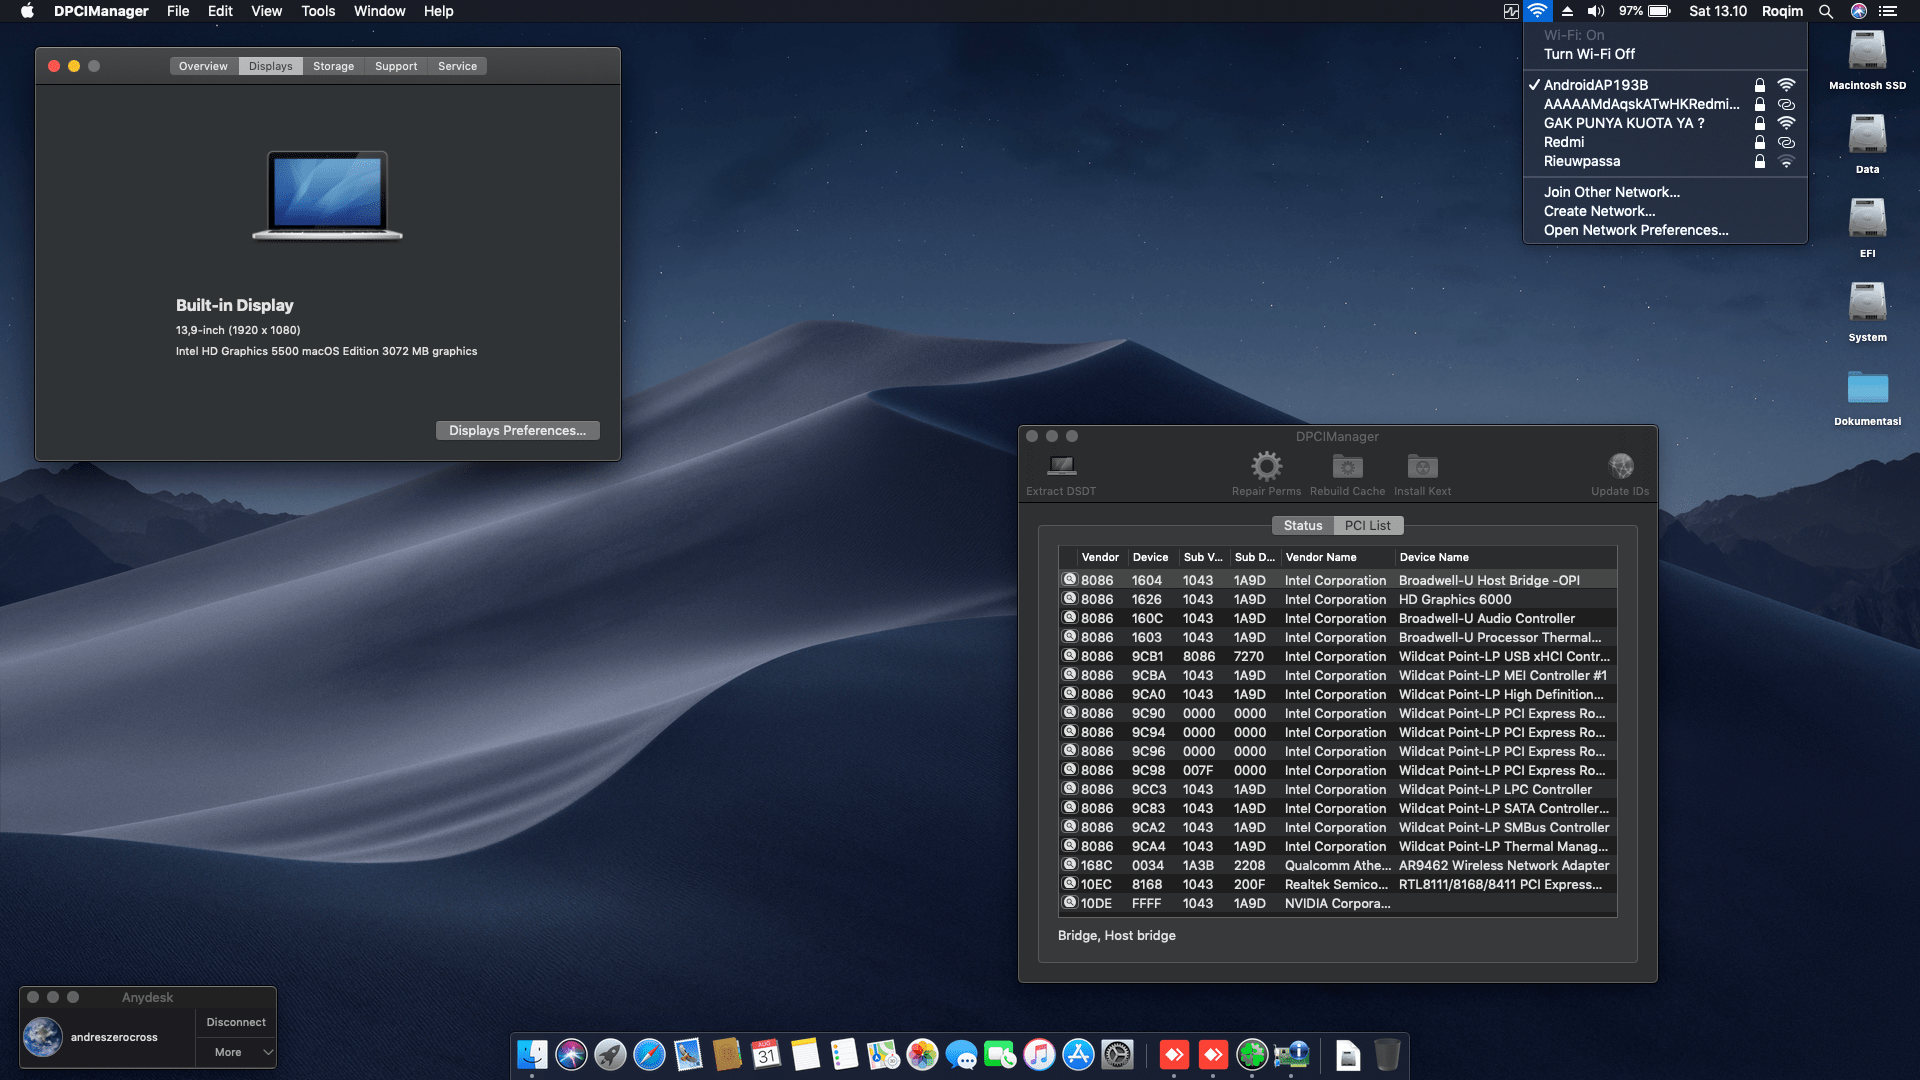Select Broadwell-U Audio Controller row
The image size is (1920, 1080).
[x=1337, y=618]
